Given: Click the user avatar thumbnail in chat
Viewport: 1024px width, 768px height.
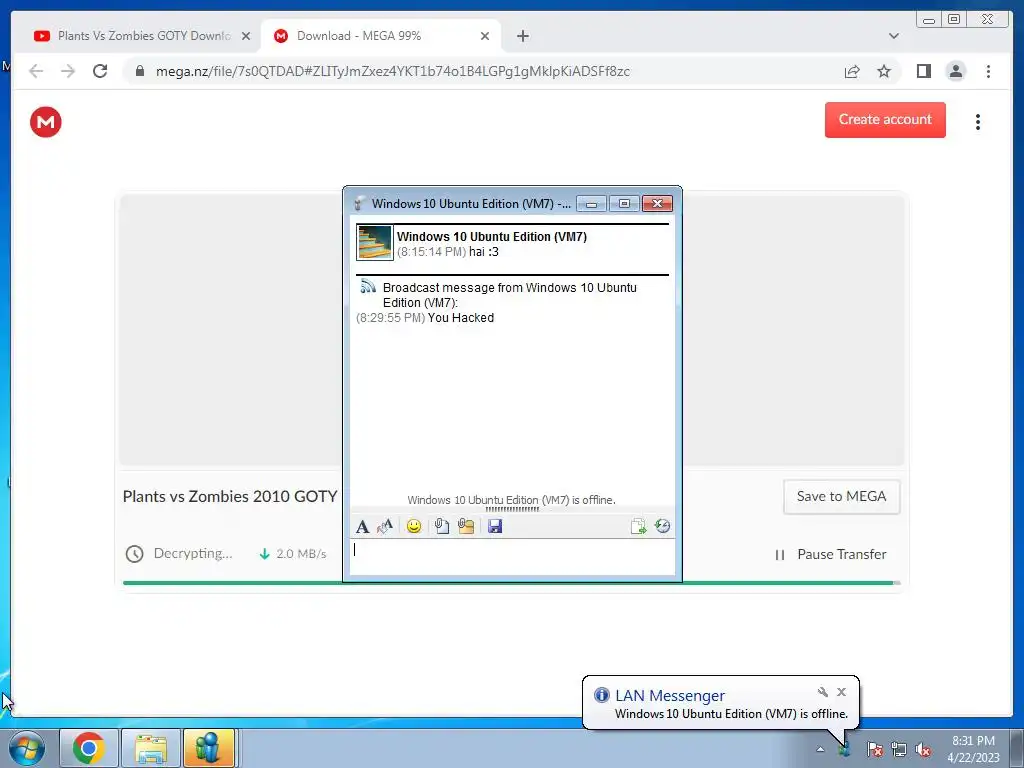Looking at the screenshot, I should (375, 242).
